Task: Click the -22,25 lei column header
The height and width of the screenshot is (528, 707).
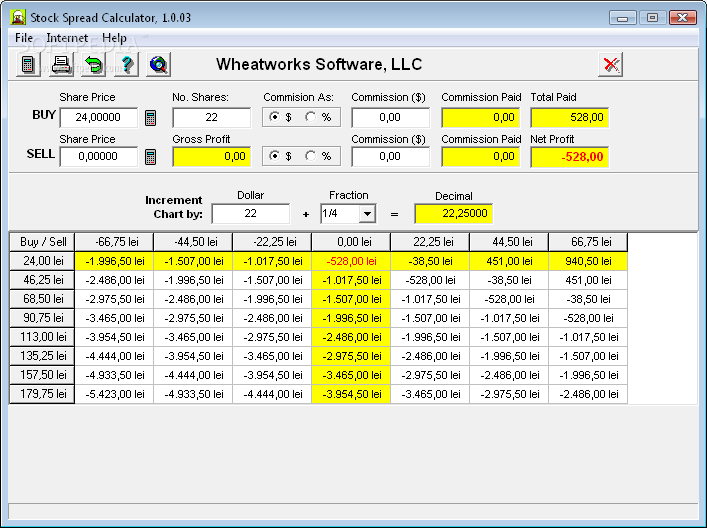Action: pyautogui.click(x=272, y=242)
